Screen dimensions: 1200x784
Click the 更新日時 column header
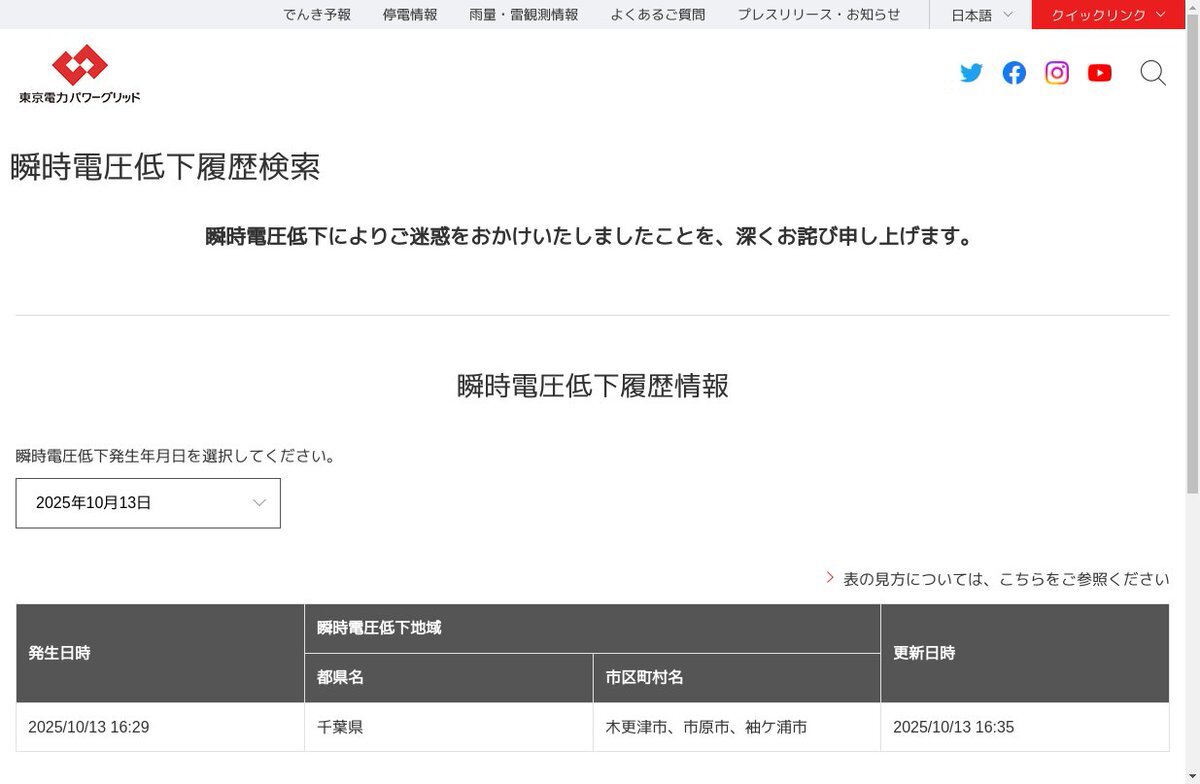pos(924,653)
